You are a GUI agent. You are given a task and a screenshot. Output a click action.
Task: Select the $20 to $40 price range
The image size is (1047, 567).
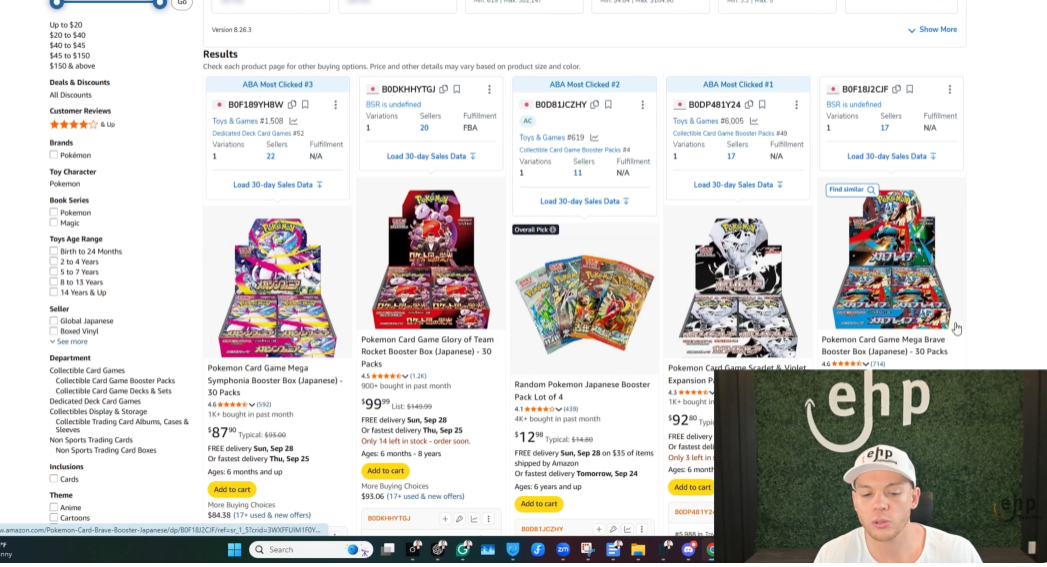pyautogui.click(x=67, y=35)
